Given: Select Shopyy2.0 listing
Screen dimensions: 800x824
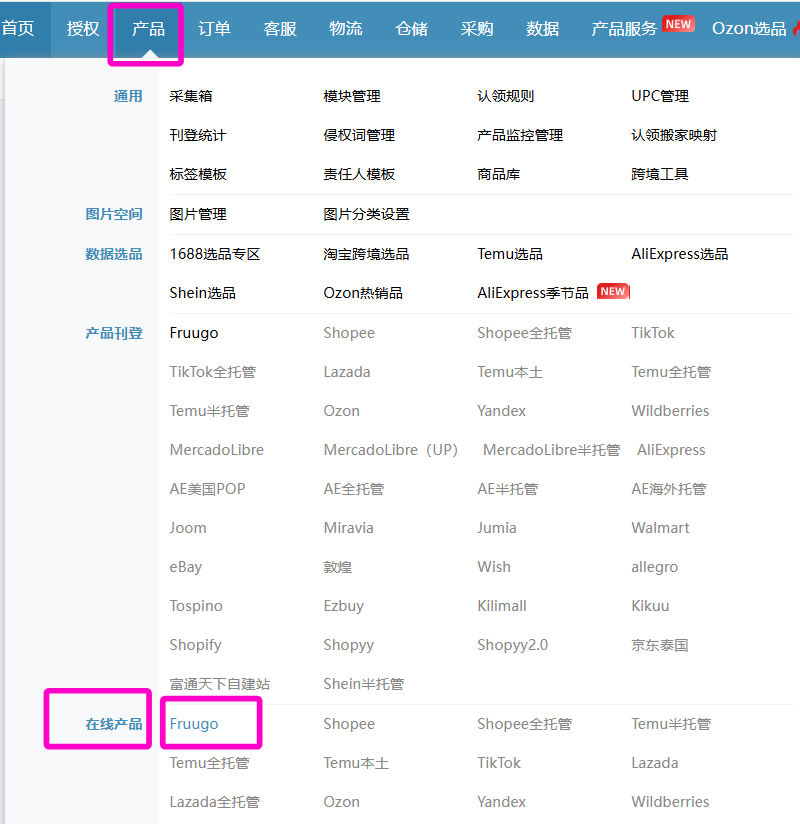Looking at the screenshot, I should pos(512,645).
